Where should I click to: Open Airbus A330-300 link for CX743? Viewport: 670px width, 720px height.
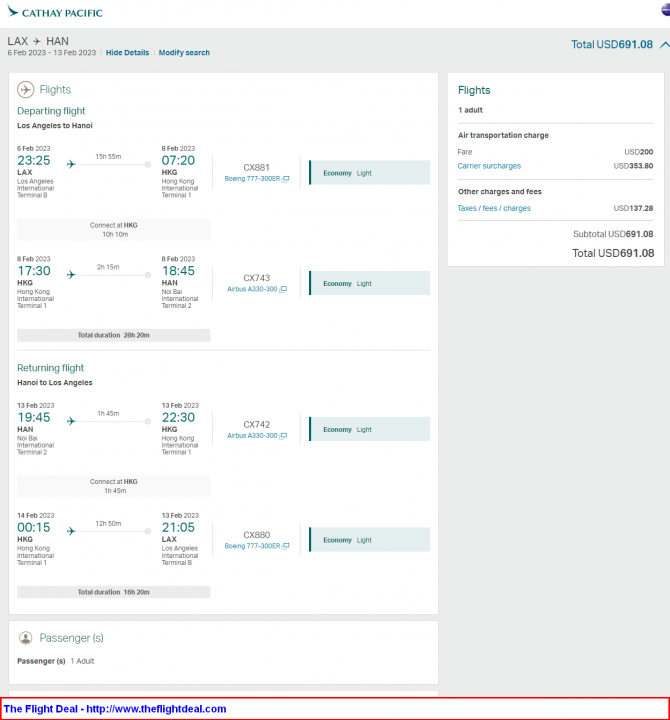click(252, 289)
